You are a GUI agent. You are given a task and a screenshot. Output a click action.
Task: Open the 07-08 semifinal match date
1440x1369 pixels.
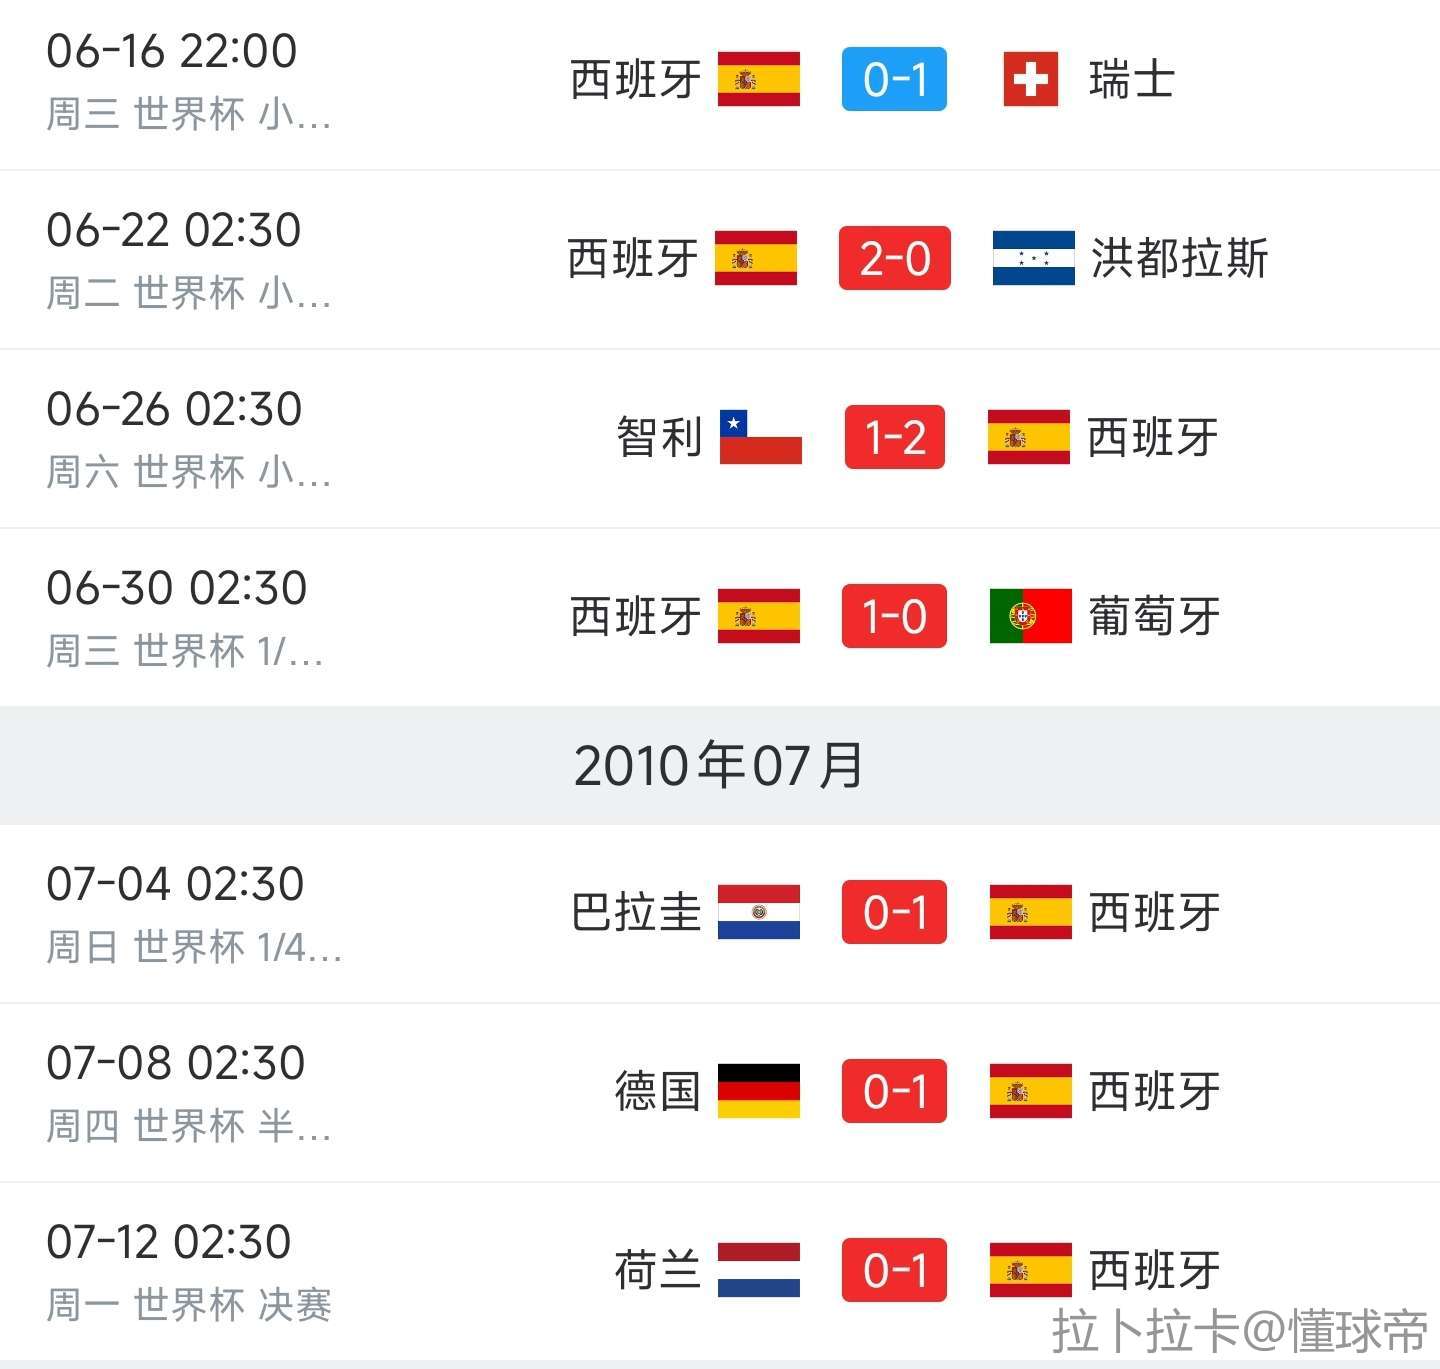(x=175, y=1063)
